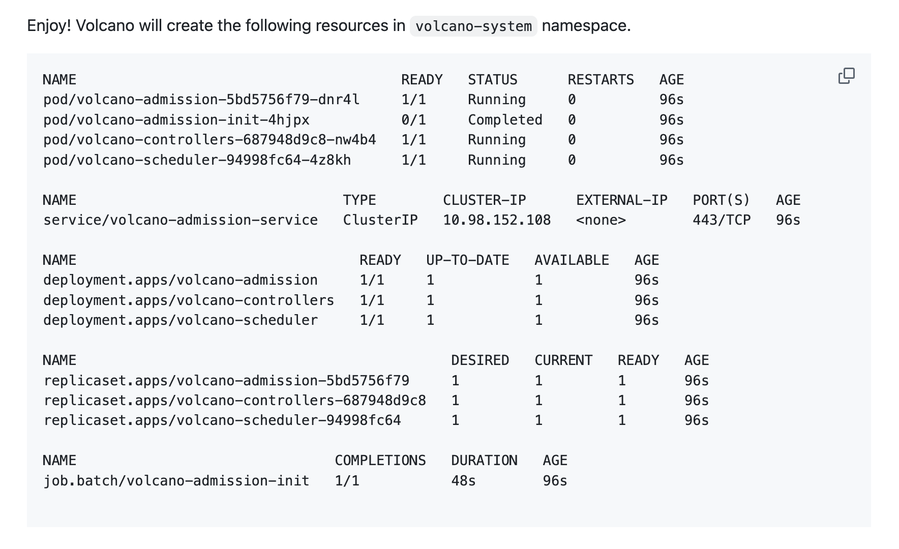Click pod/volcano-controllers-687948d9c8-nw4b4 text
The height and width of the screenshot is (549, 899).
click(209, 140)
